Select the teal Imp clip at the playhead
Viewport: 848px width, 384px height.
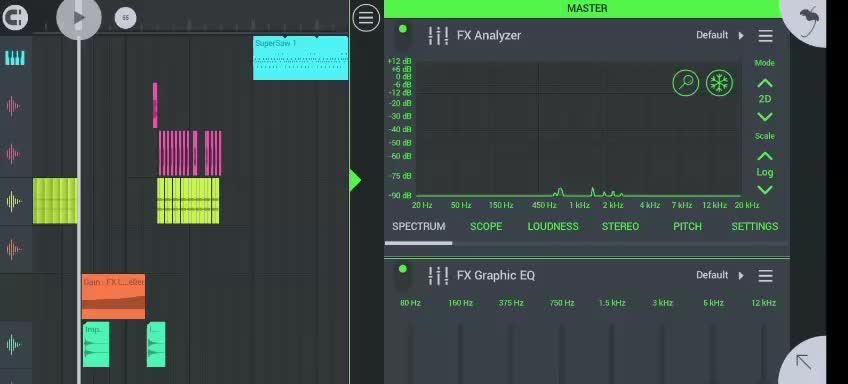(96, 345)
